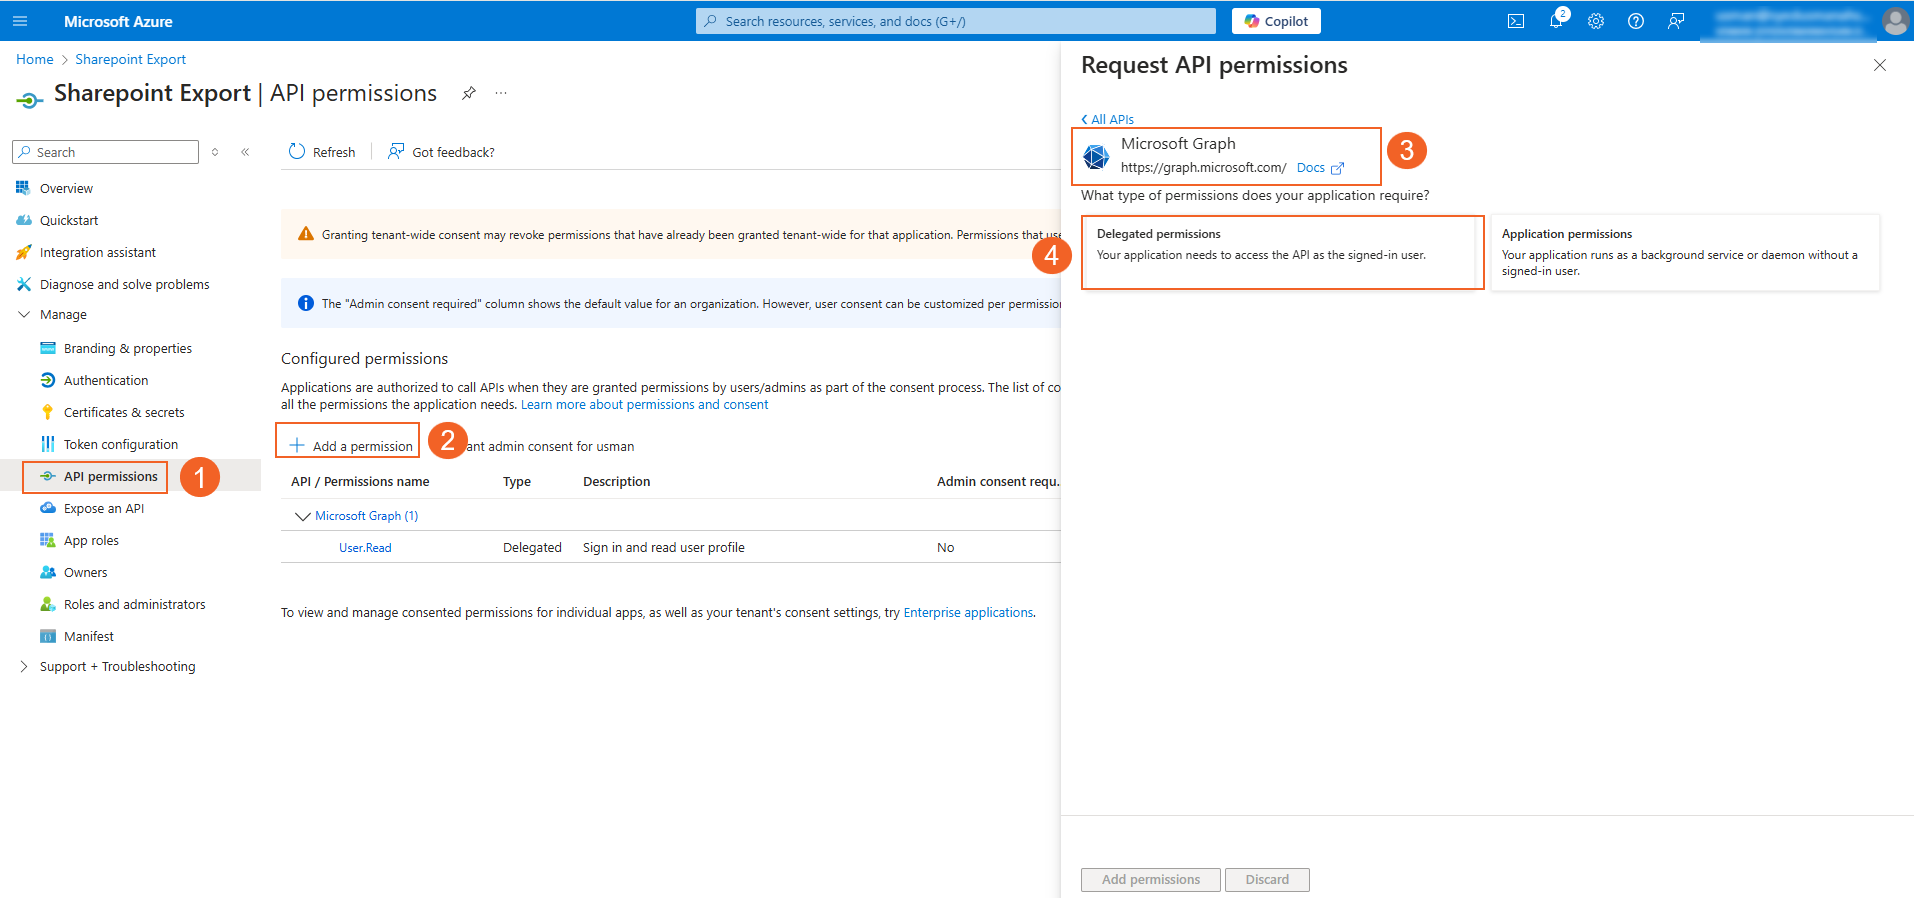The height and width of the screenshot is (898, 1914).
Task: Pin the Sharepoint Export page
Action: [x=468, y=93]
